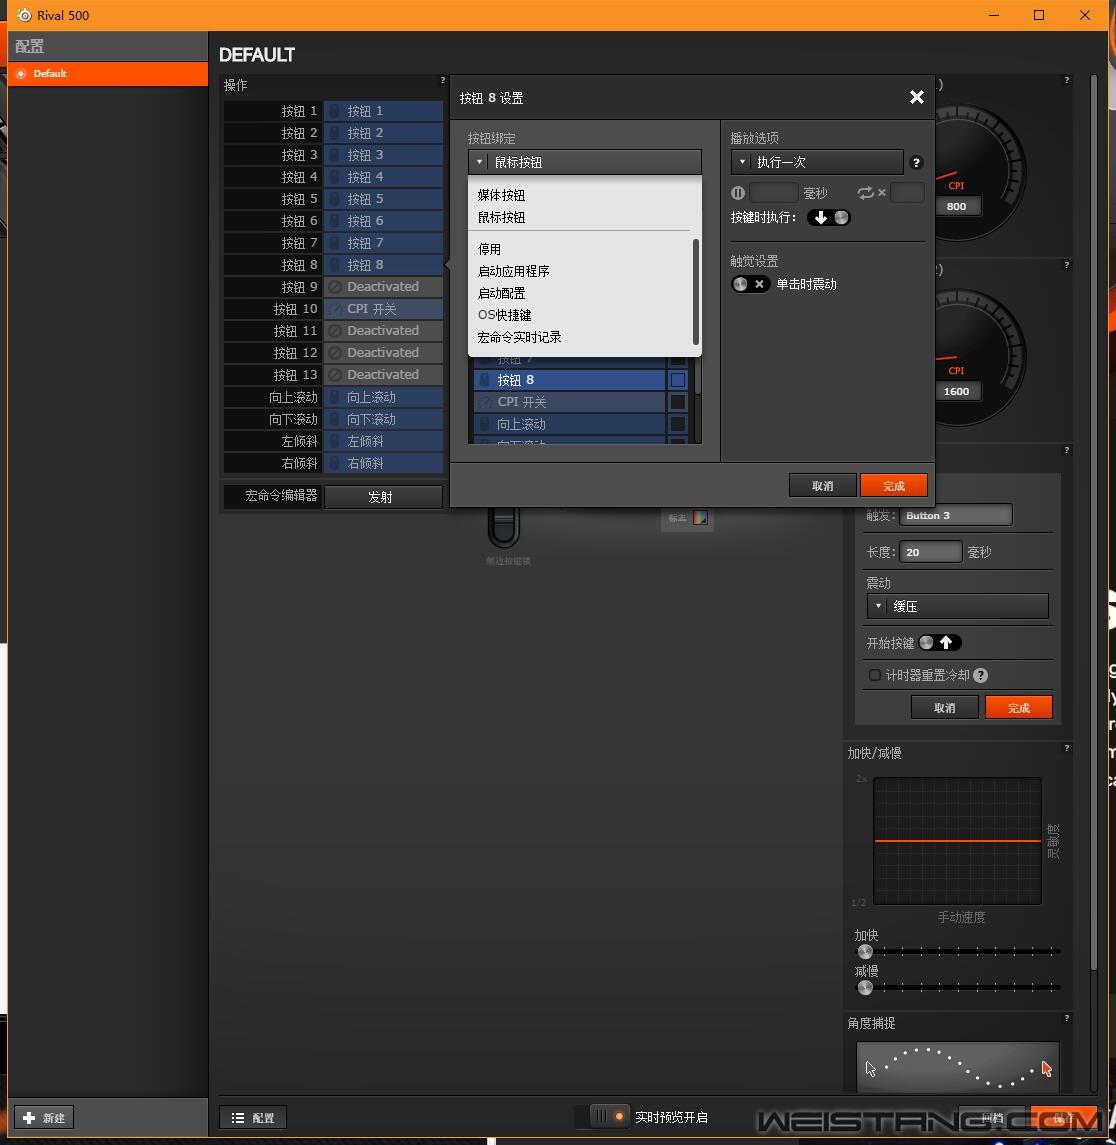Click deactivated icon in 按钮 13 row

[x=335, y=375]
